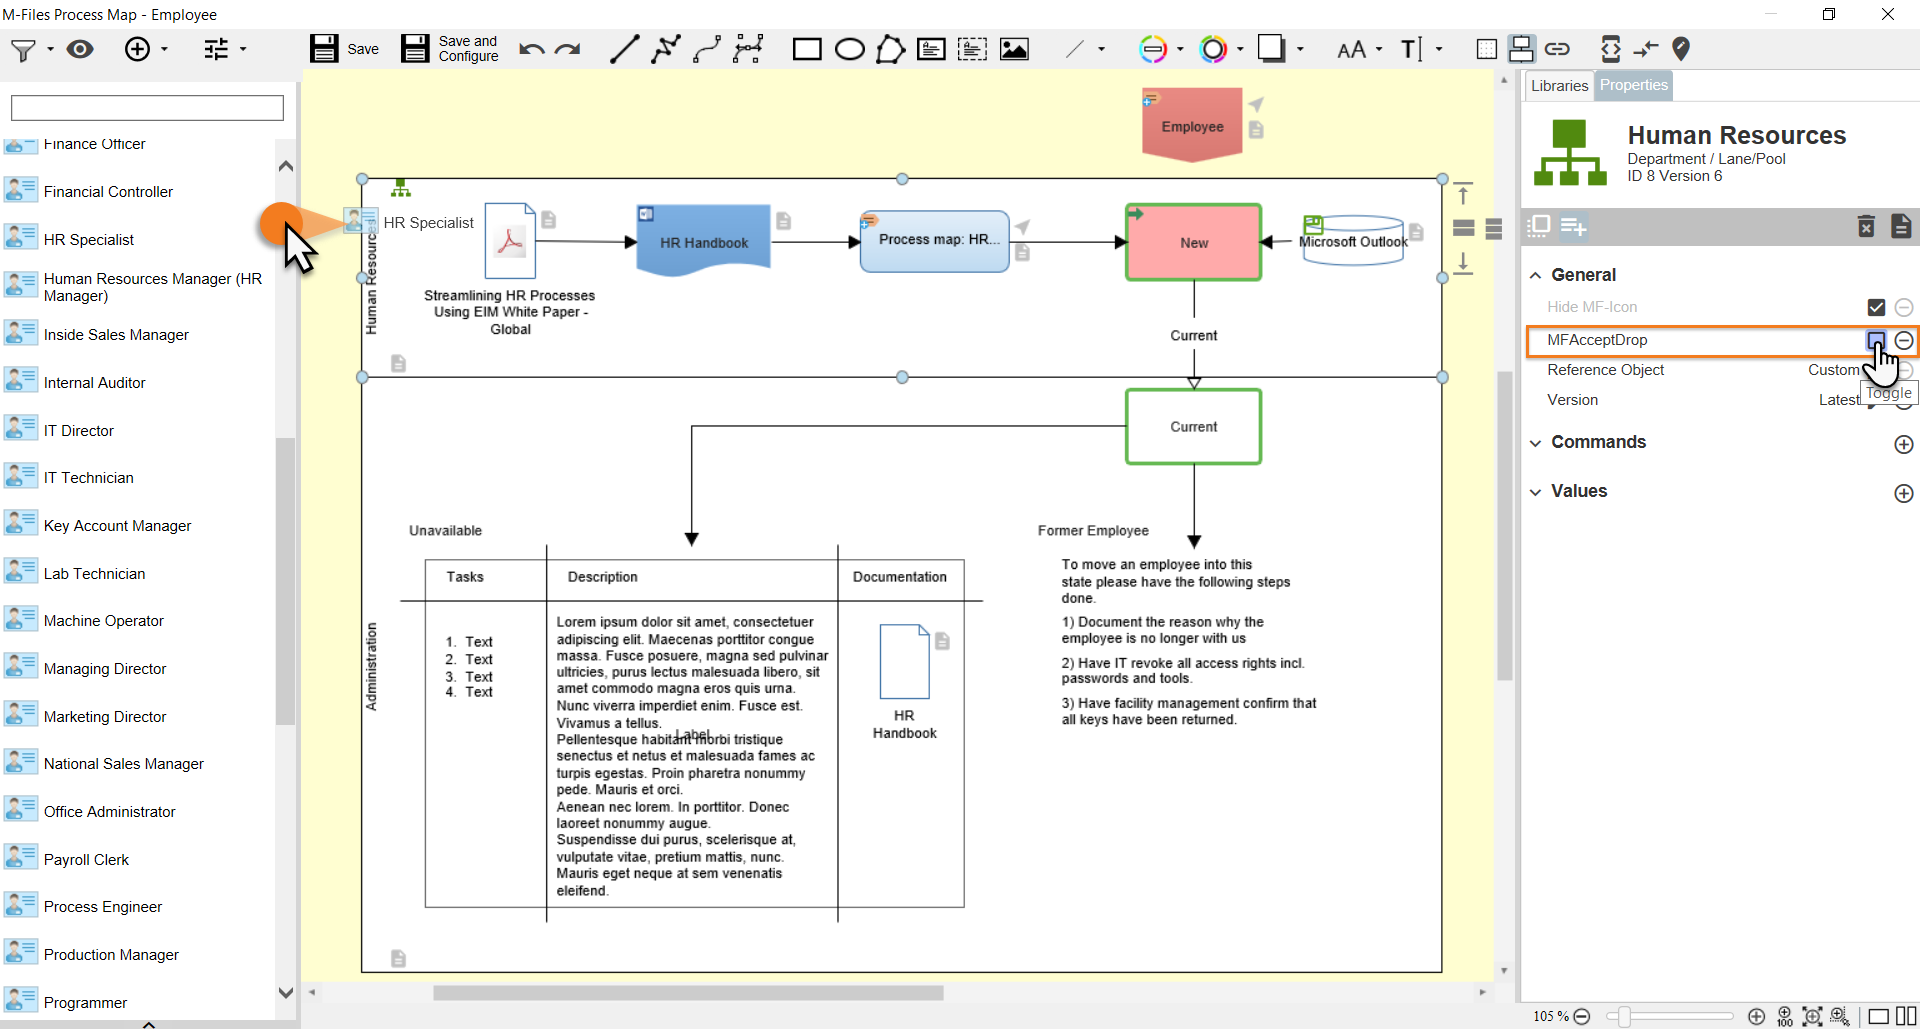Click the hyperlink chain icon

tap(1557, 49)
